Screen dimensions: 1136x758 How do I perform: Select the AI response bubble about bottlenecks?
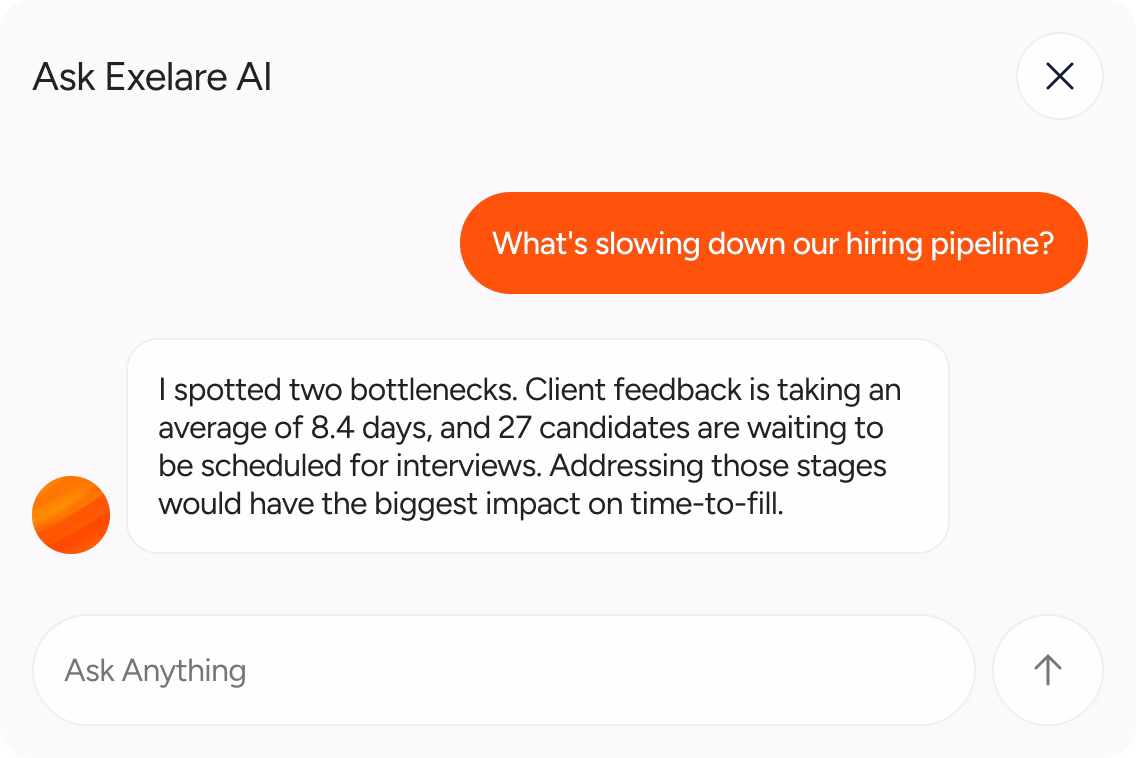pyautogui.click(x=538, y=446)
